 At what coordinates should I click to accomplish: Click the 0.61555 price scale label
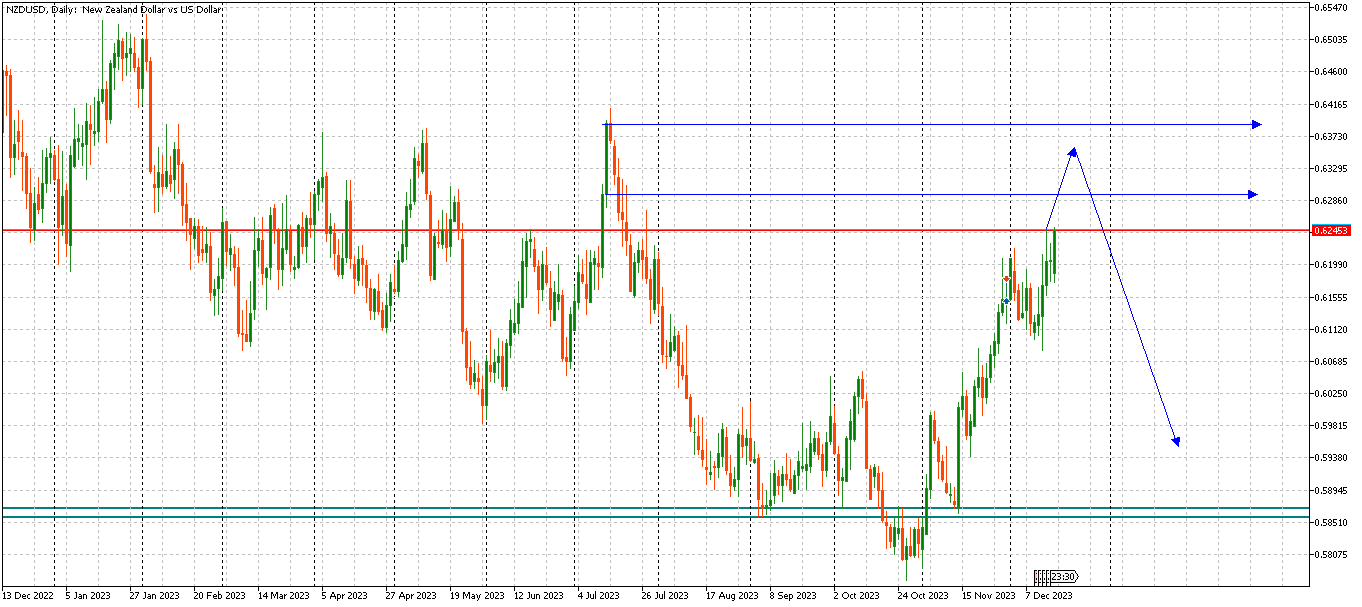point(1332,297)
